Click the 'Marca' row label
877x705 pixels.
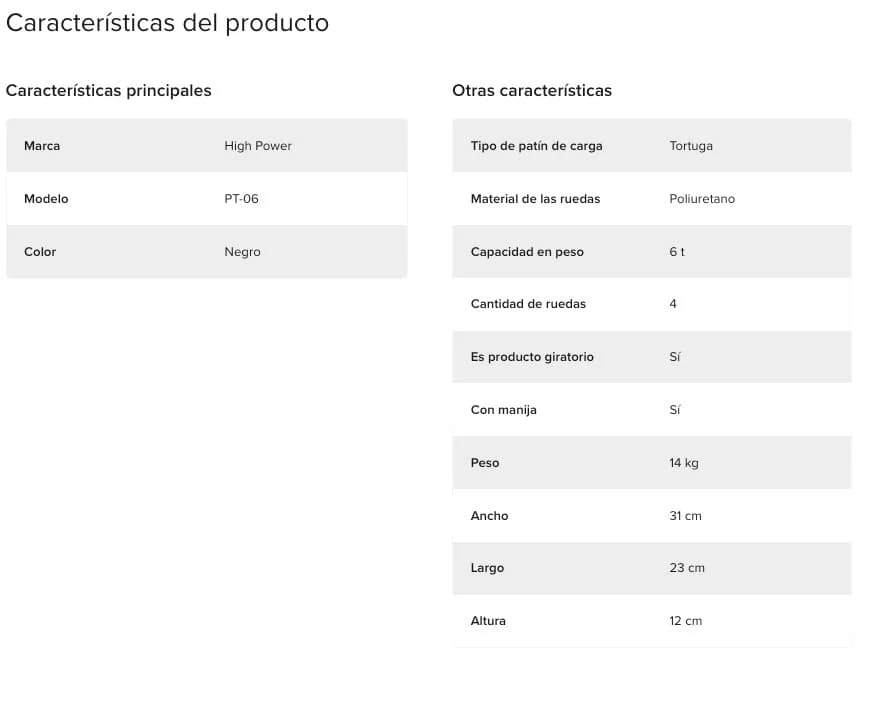point(42,146)
